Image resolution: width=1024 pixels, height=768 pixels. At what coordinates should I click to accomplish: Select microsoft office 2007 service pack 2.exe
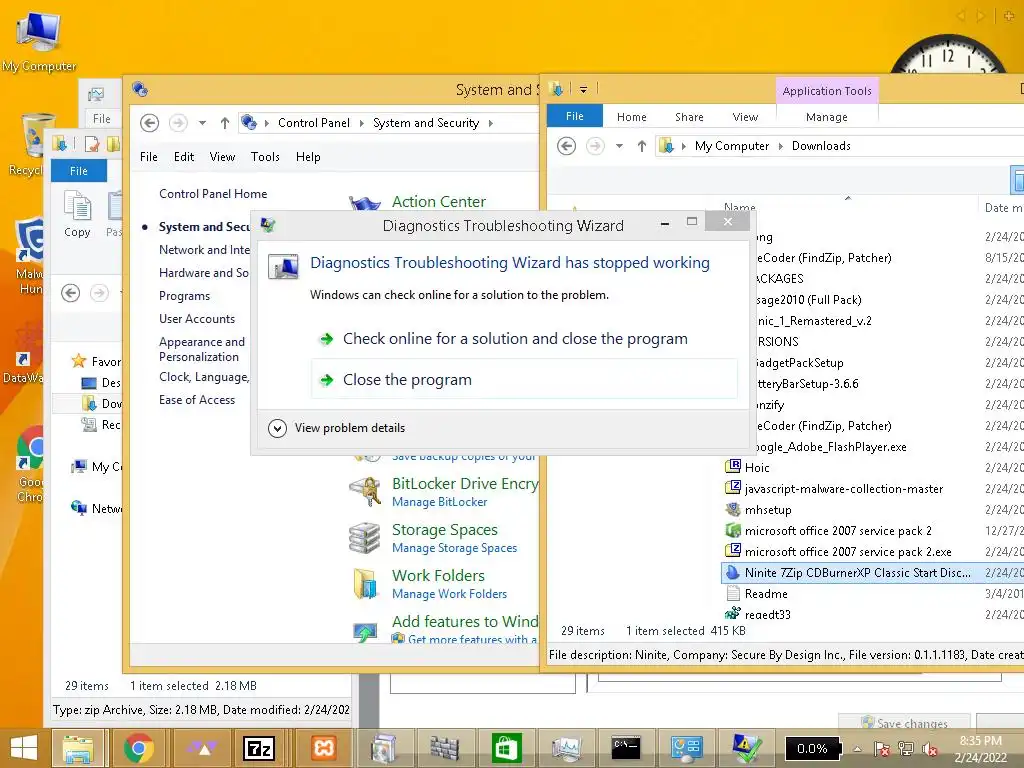pos(848,552)
